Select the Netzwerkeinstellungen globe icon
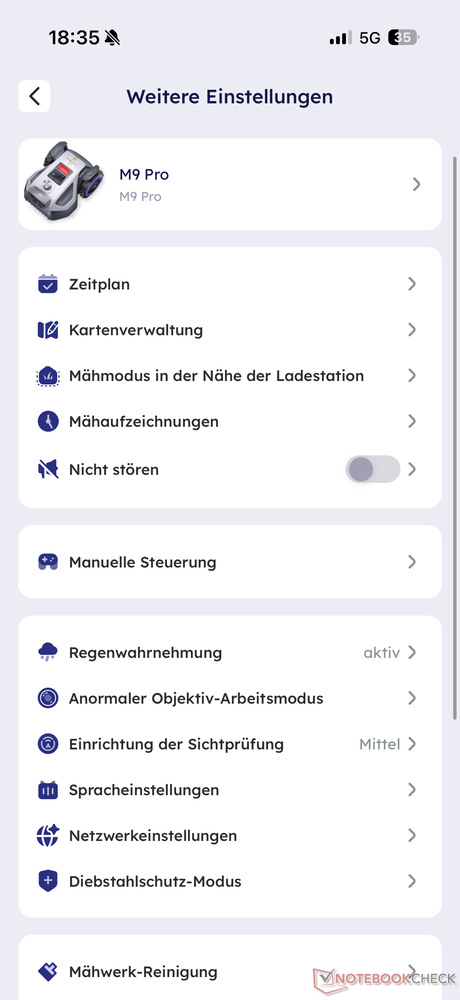 (x=48, y=835)
